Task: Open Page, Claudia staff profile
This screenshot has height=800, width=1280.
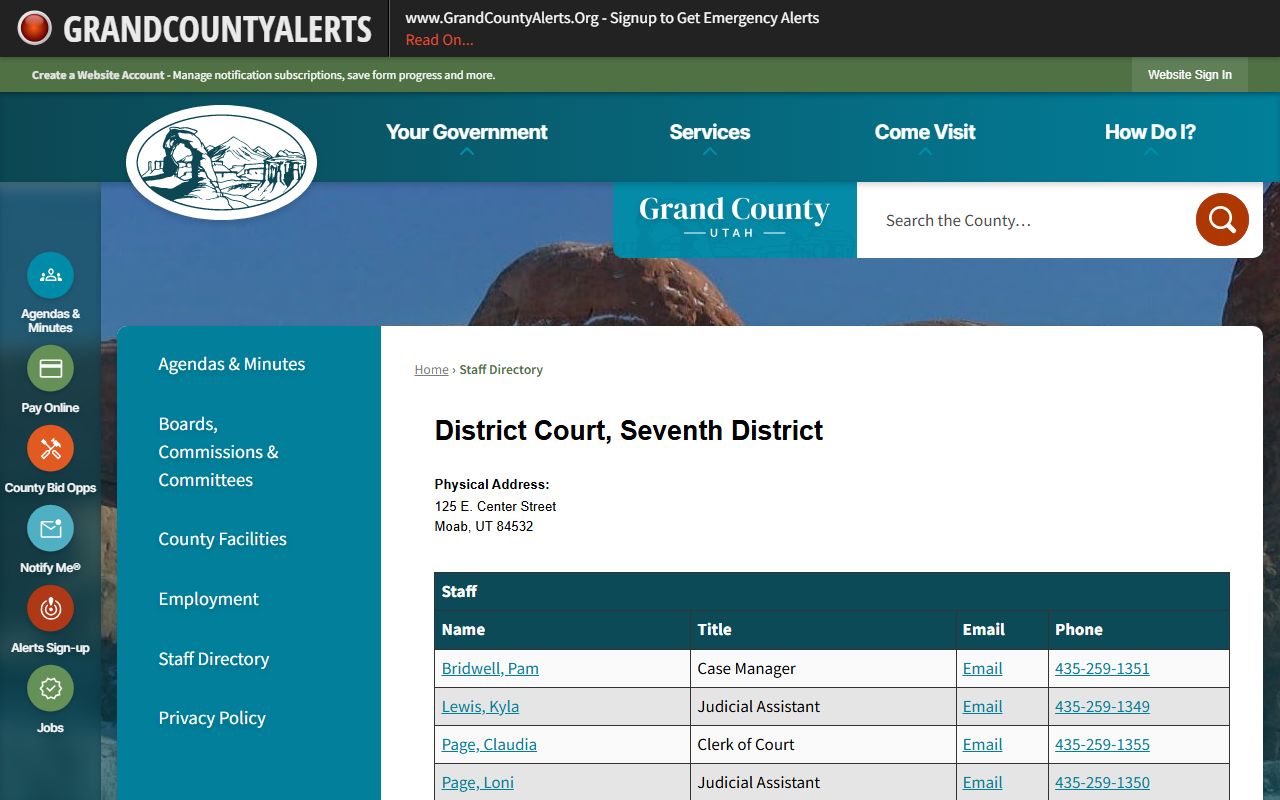Action: pyautogui.click(x=489, y=745)
